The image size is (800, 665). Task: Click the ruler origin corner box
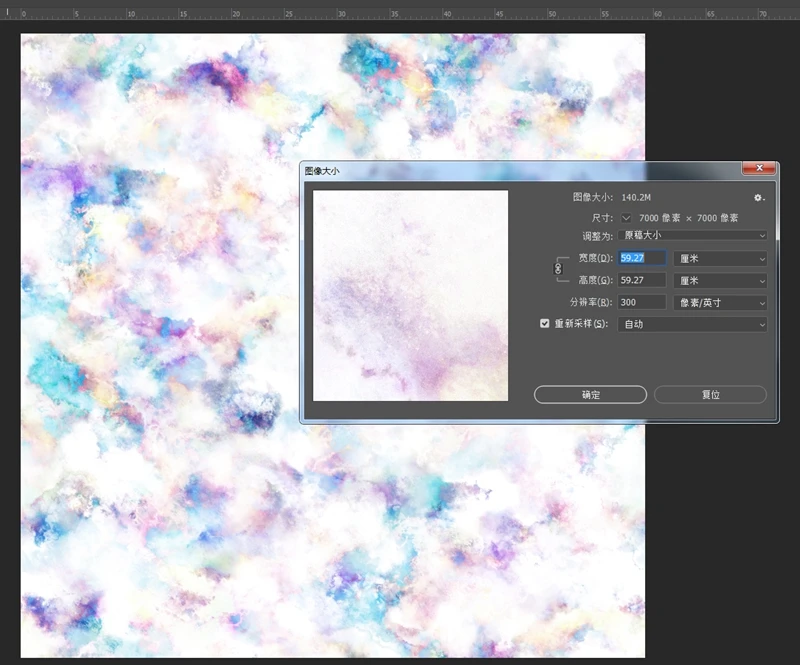click(6, 14)
